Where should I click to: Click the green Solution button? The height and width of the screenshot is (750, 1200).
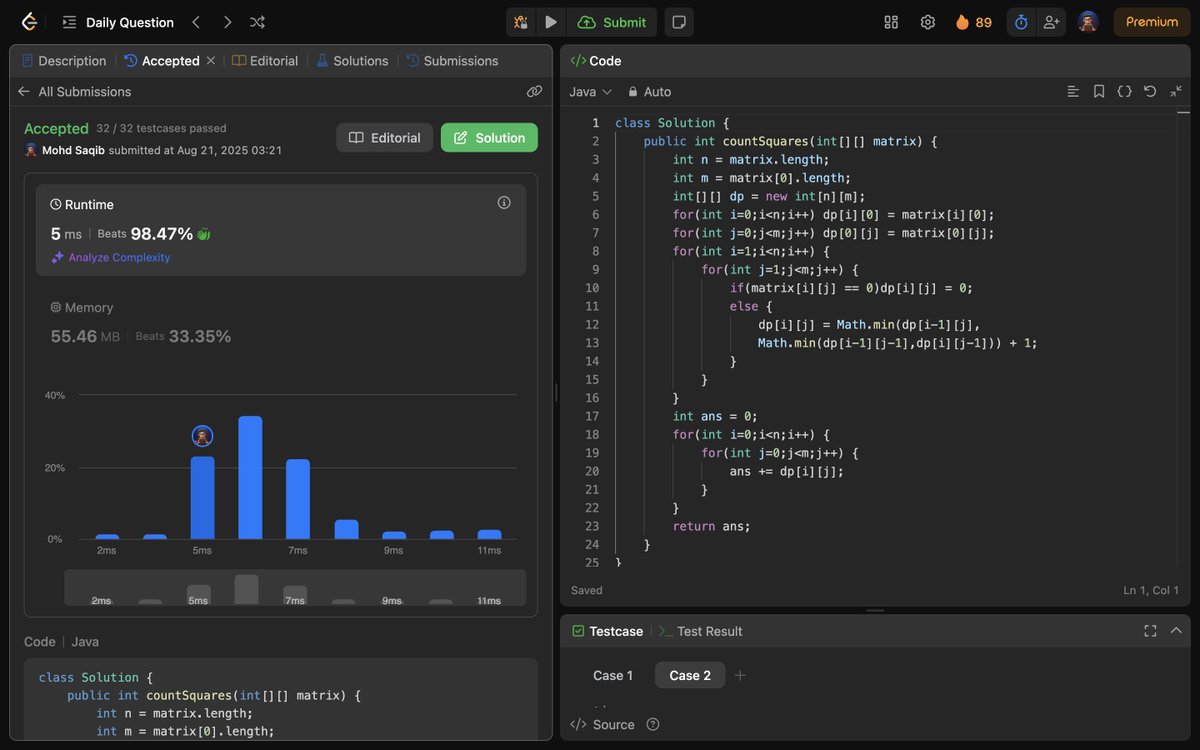(489, 138)
